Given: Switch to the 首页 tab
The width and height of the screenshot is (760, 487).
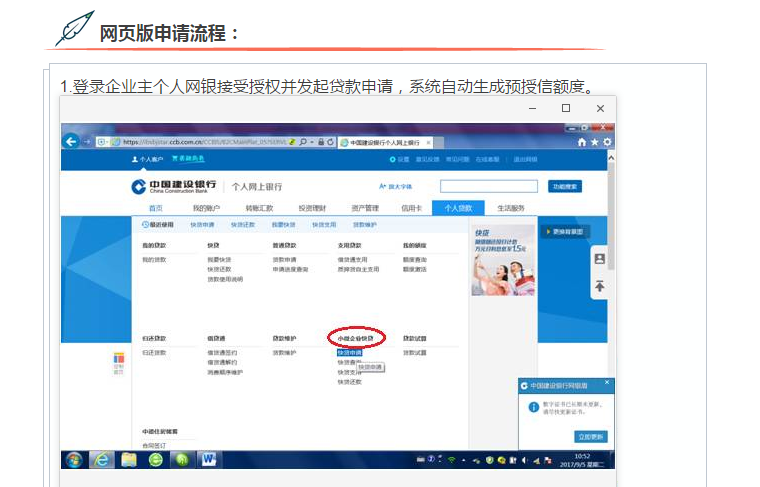Looking at the screenshot, I should pyautogui.click(x=156, y=208).
